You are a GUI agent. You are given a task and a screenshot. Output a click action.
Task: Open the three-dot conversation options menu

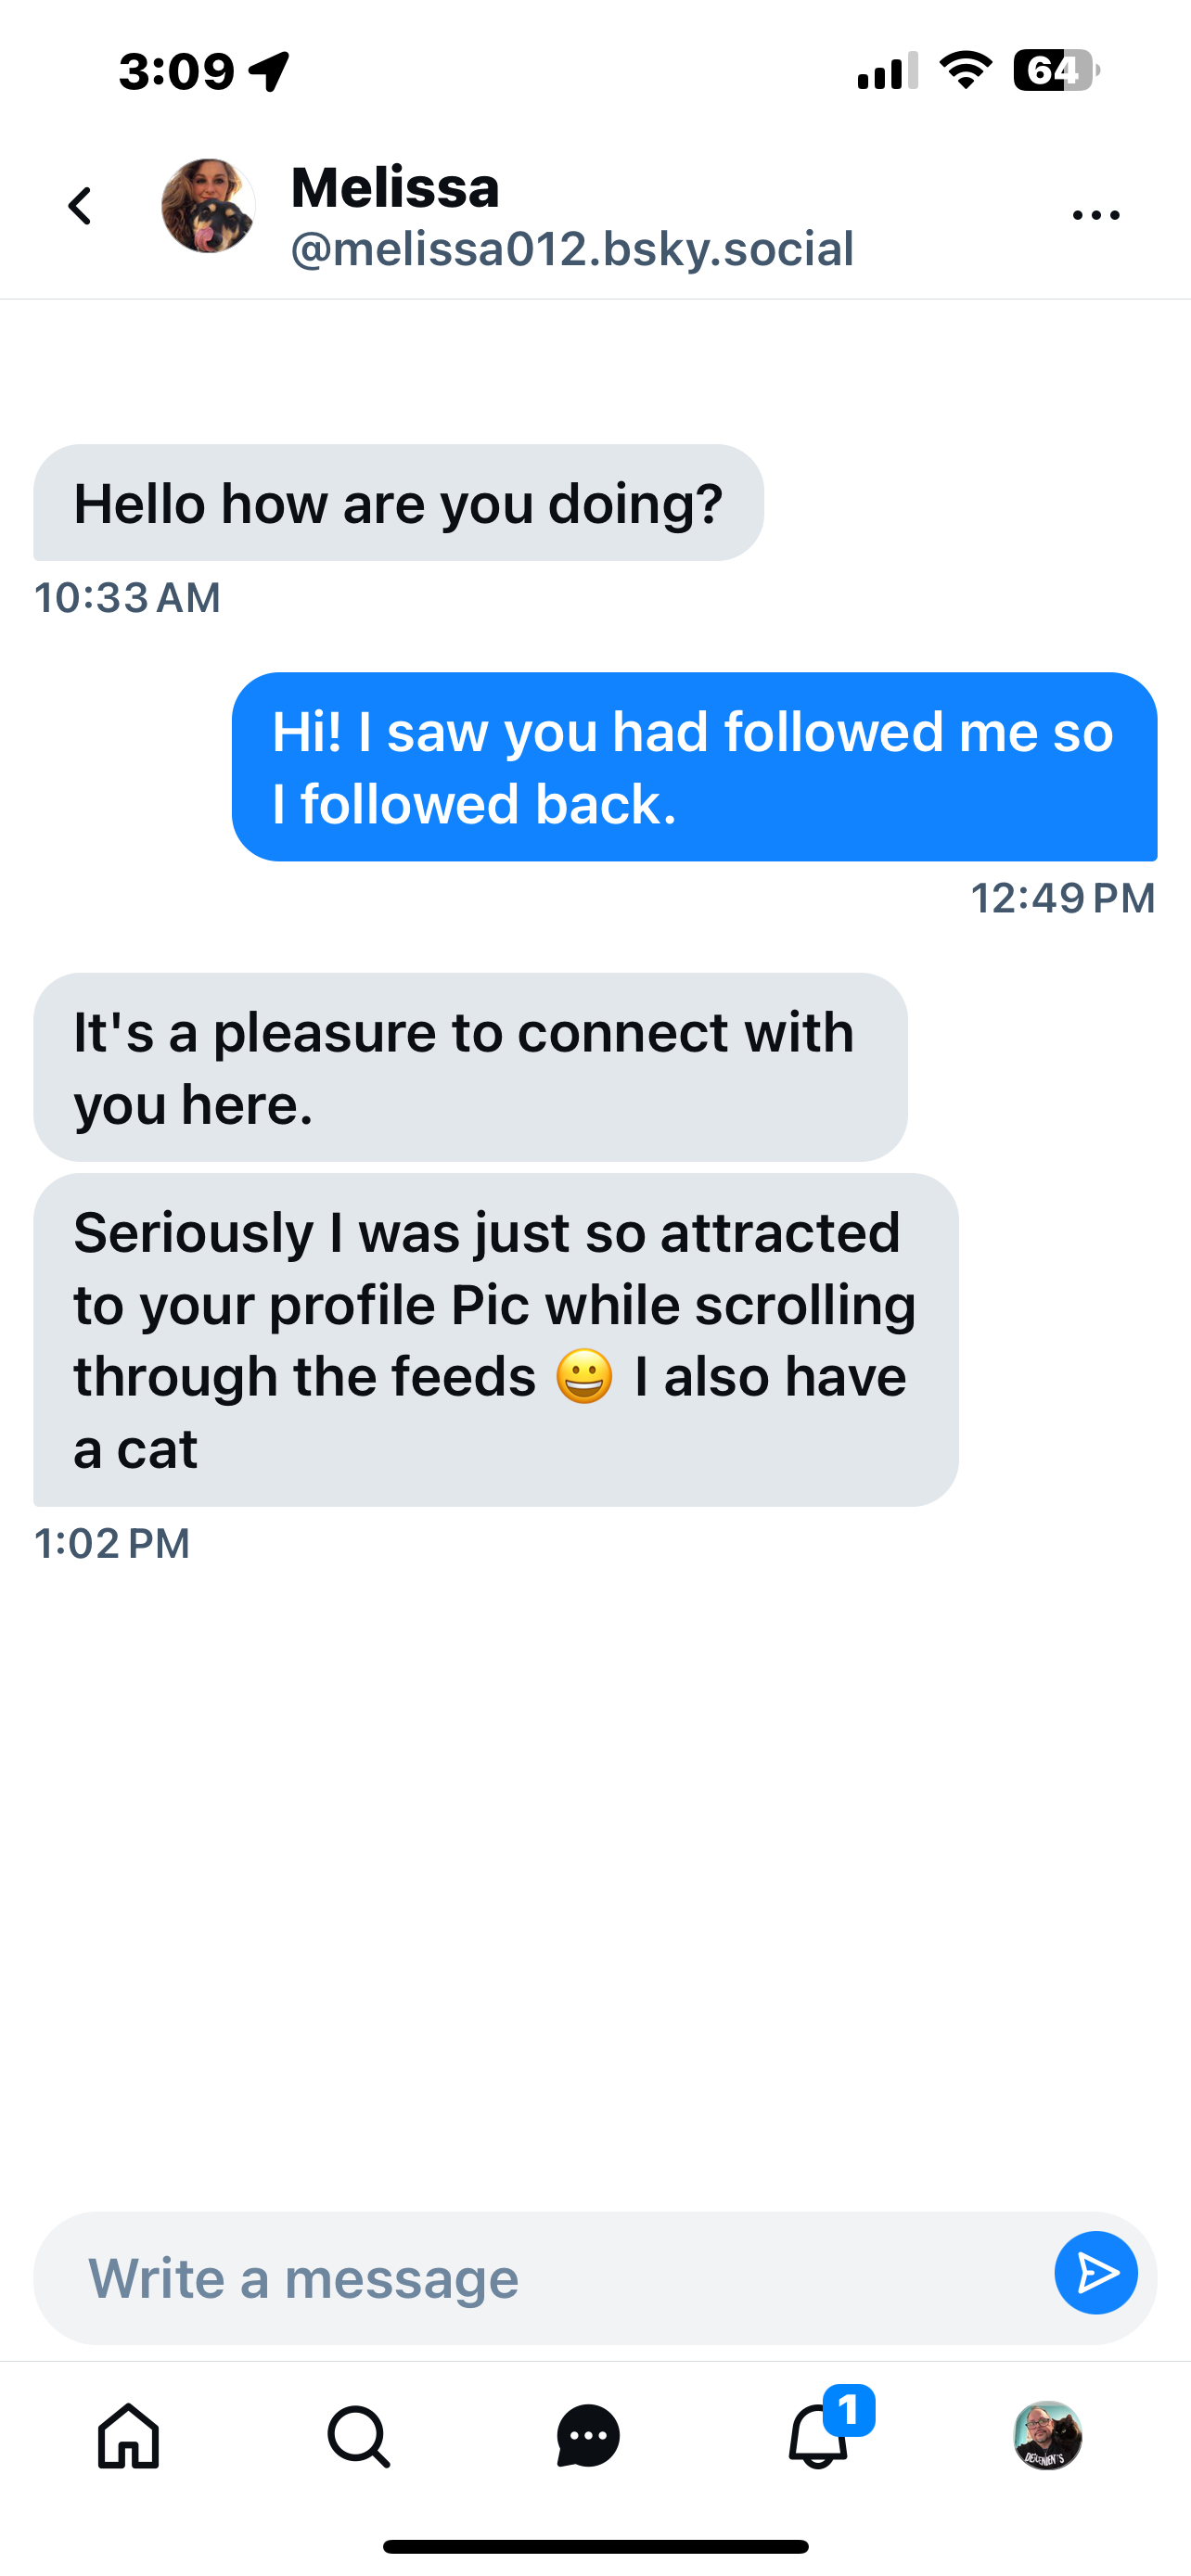(x=1095, y=214)
